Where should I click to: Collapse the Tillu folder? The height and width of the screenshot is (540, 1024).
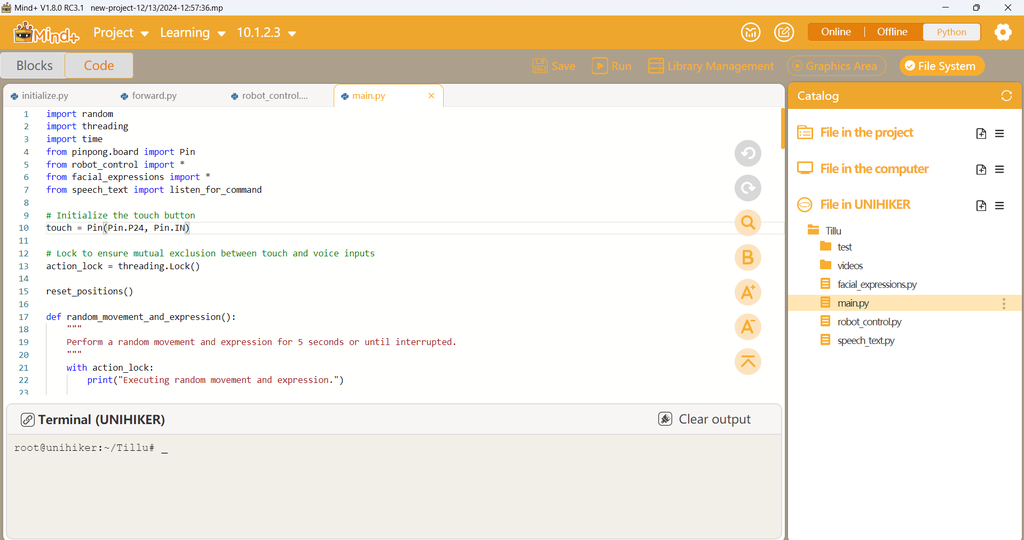pyautogui.click(x=824, y=230)
